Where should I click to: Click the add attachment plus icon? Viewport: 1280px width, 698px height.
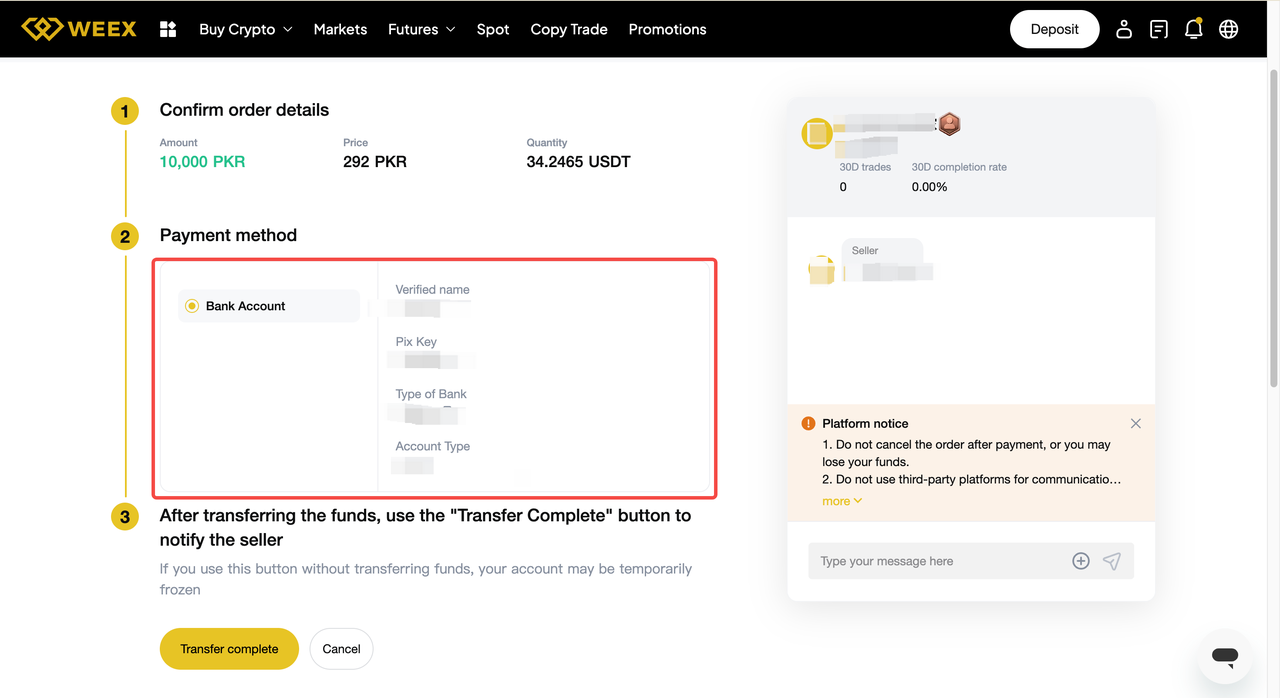[x=1081, y=561]
